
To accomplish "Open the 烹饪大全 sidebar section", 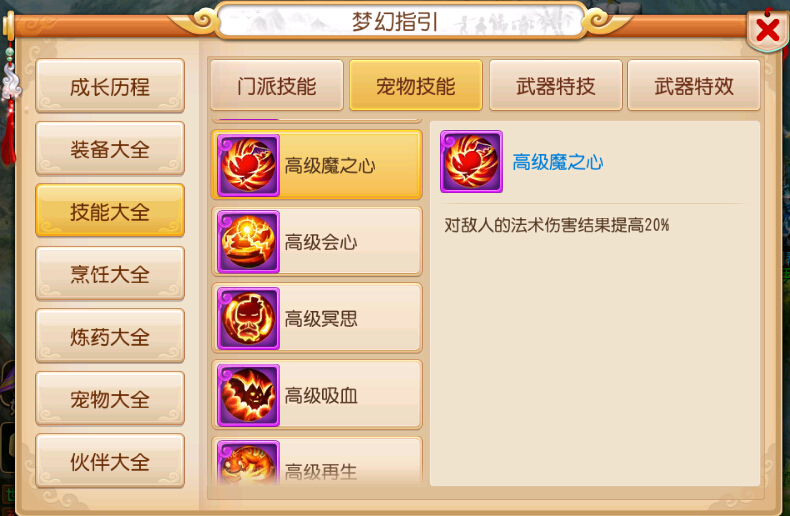I will click(x=110, y=273).
